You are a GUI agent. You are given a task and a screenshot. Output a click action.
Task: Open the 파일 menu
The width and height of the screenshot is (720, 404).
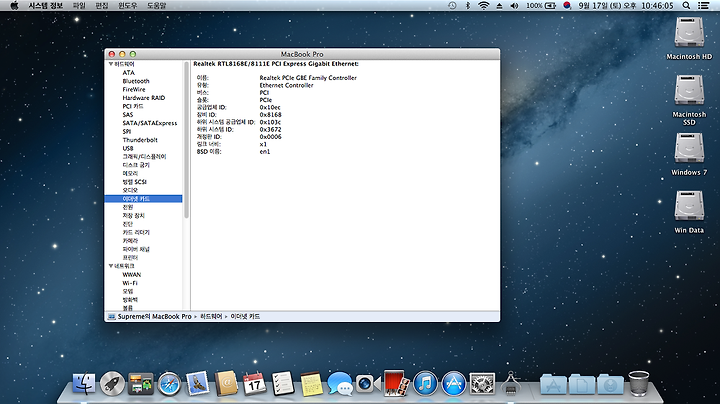[79, 6]
